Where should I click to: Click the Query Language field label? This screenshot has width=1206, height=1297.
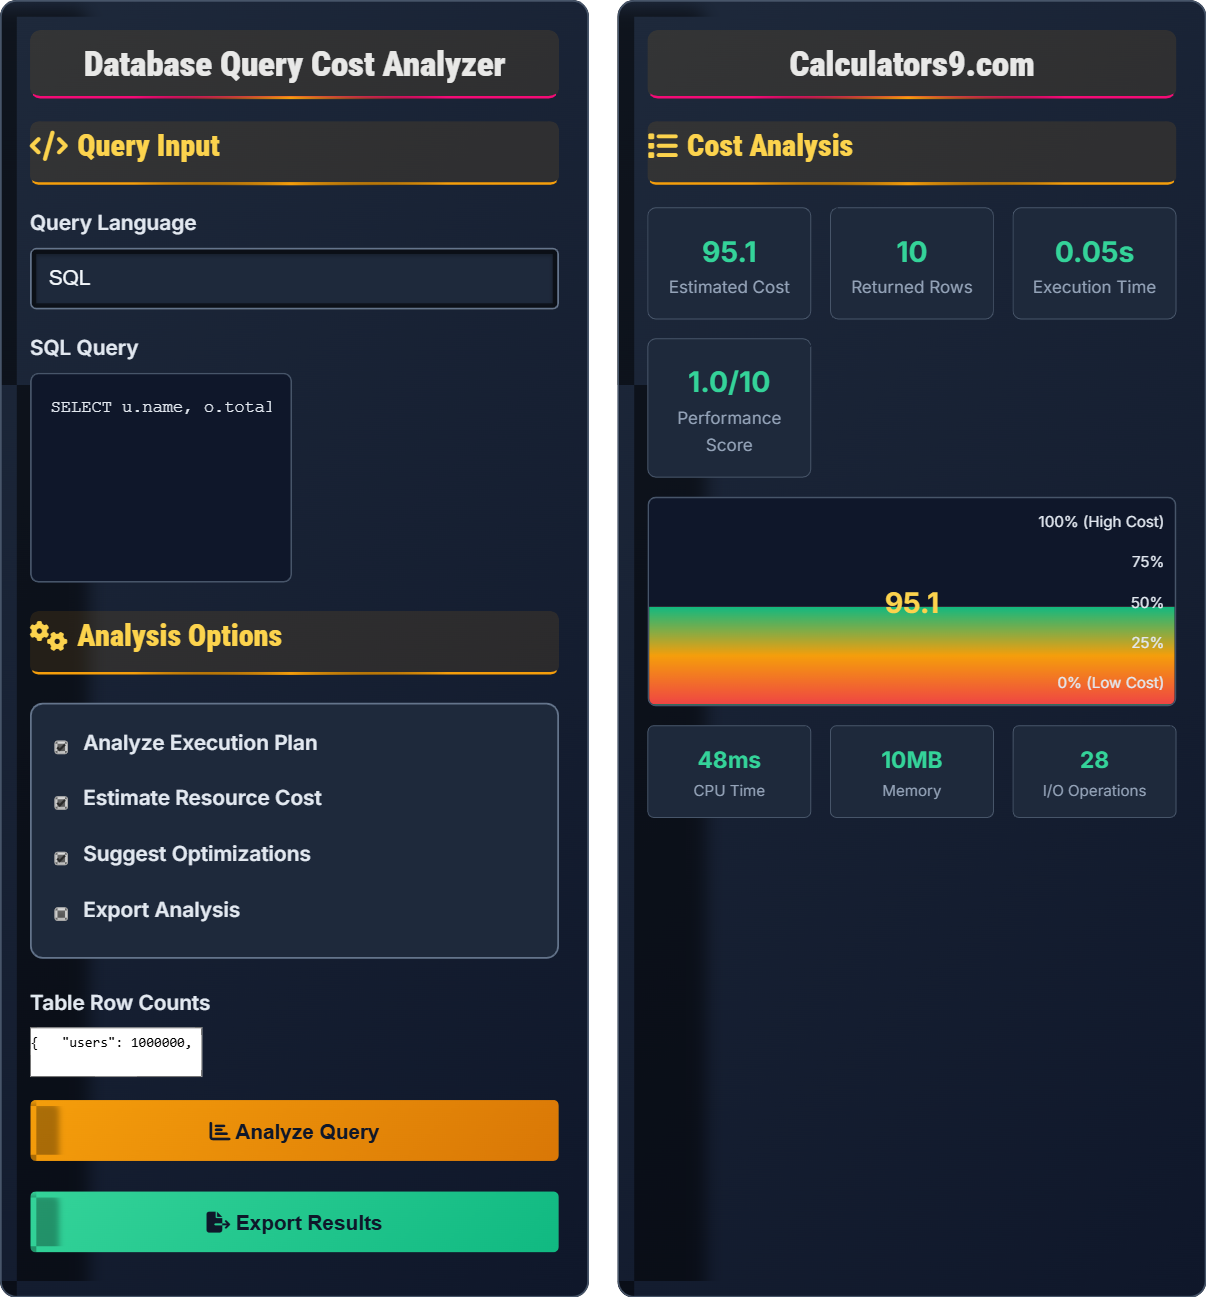pos(113,223)
